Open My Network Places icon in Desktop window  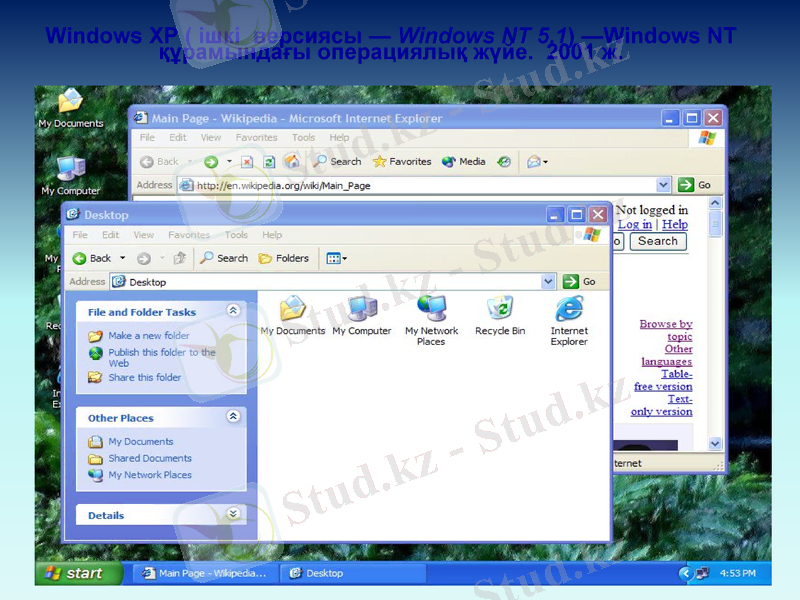(431, 310)
